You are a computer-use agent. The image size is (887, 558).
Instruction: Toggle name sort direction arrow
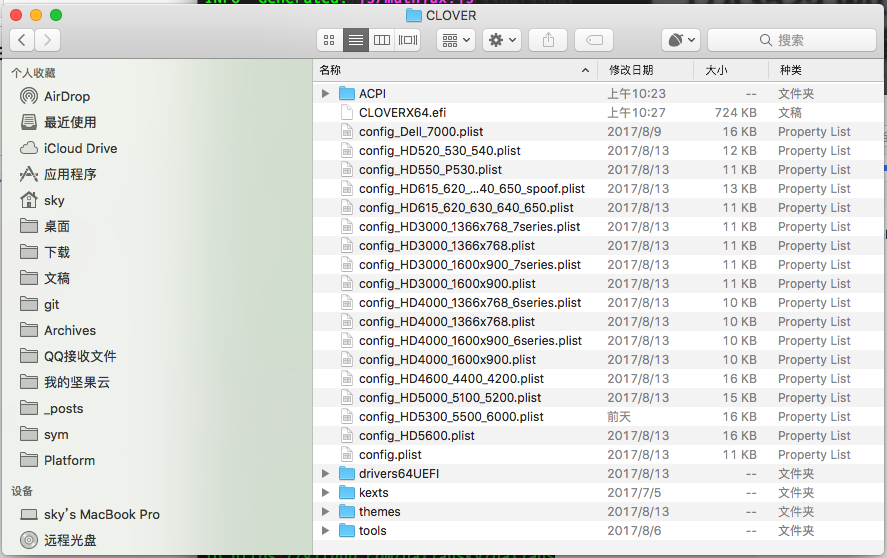click(x=585, y=70)
